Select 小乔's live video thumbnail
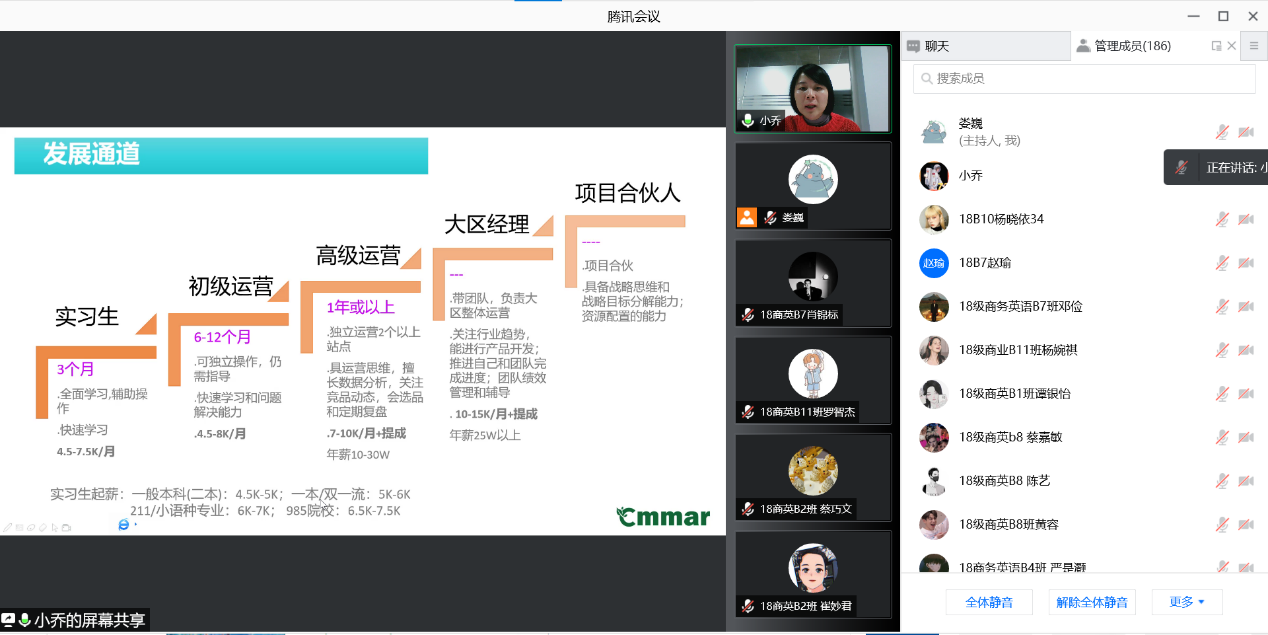The image size is (1268, 635). [x=812, y=88]
